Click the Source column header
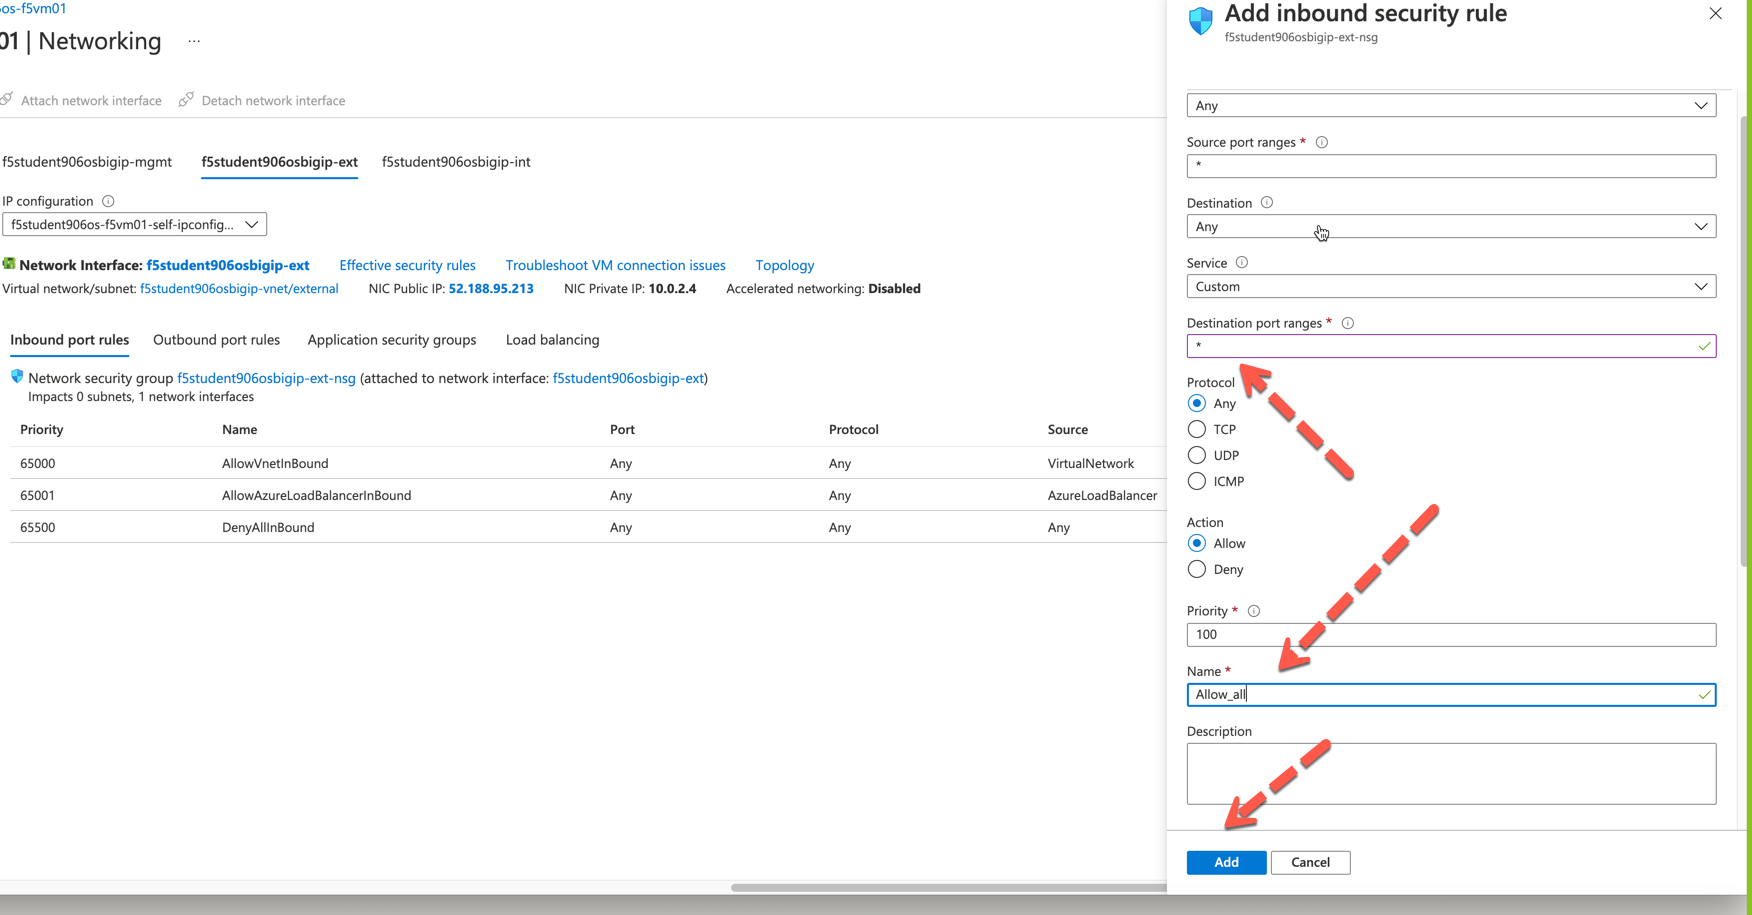The image size is (1752, 915). 1068,430
